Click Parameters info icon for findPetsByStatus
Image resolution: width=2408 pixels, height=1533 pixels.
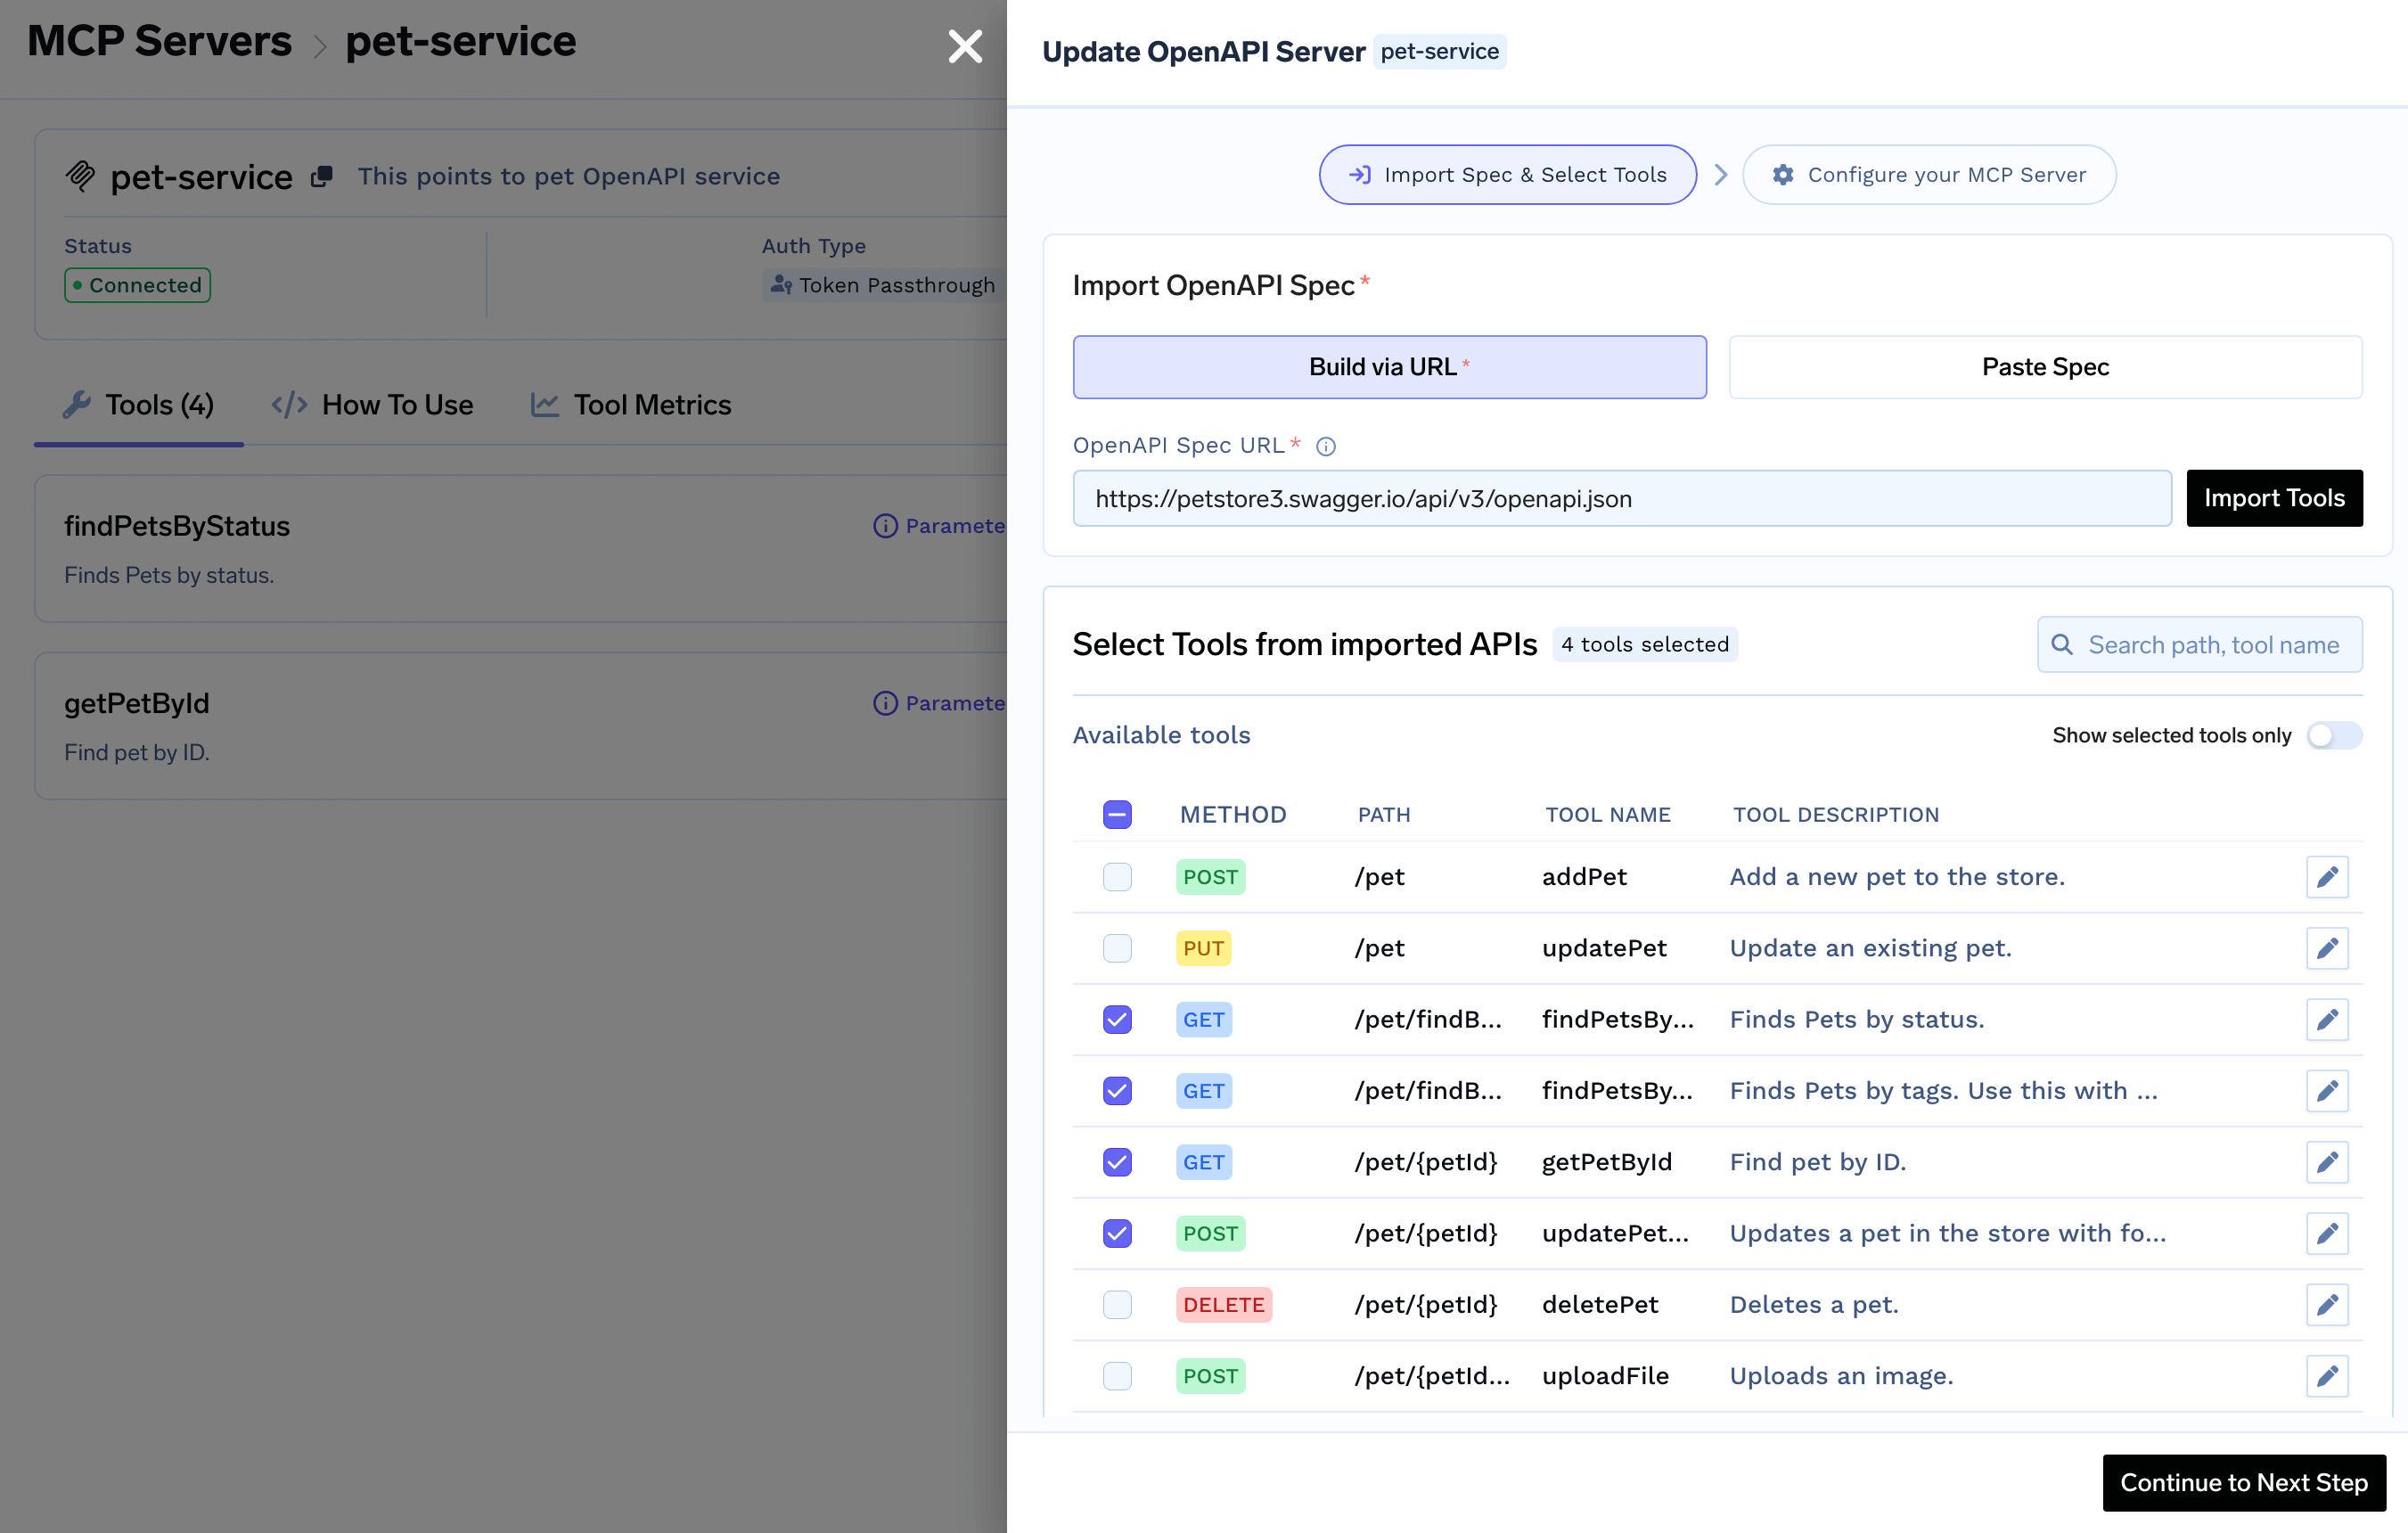pos(885,526)
